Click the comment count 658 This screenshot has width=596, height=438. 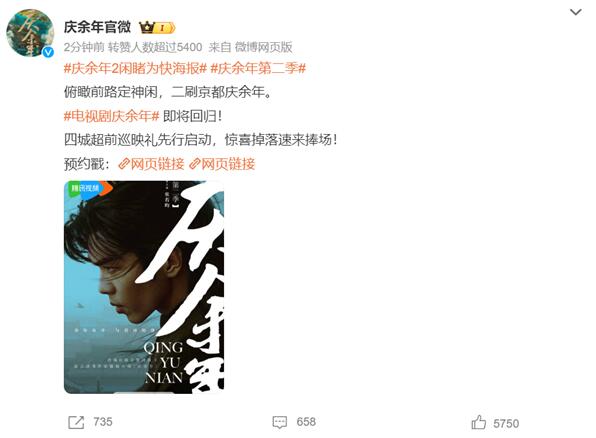[x=306, y=422]
